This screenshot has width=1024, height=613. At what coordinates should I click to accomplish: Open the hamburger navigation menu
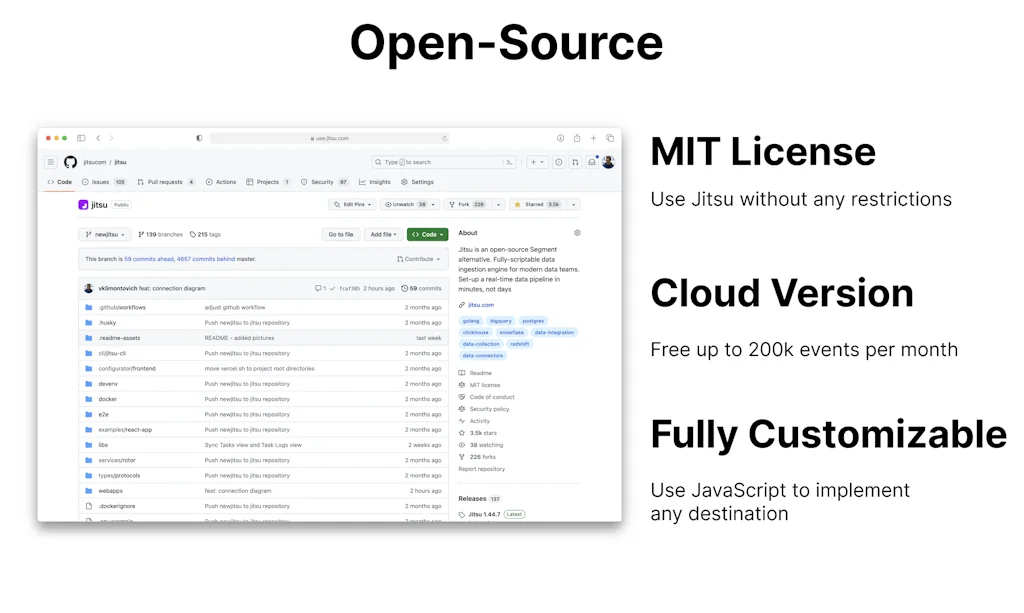pyautogui.click(x=50, y=162)
